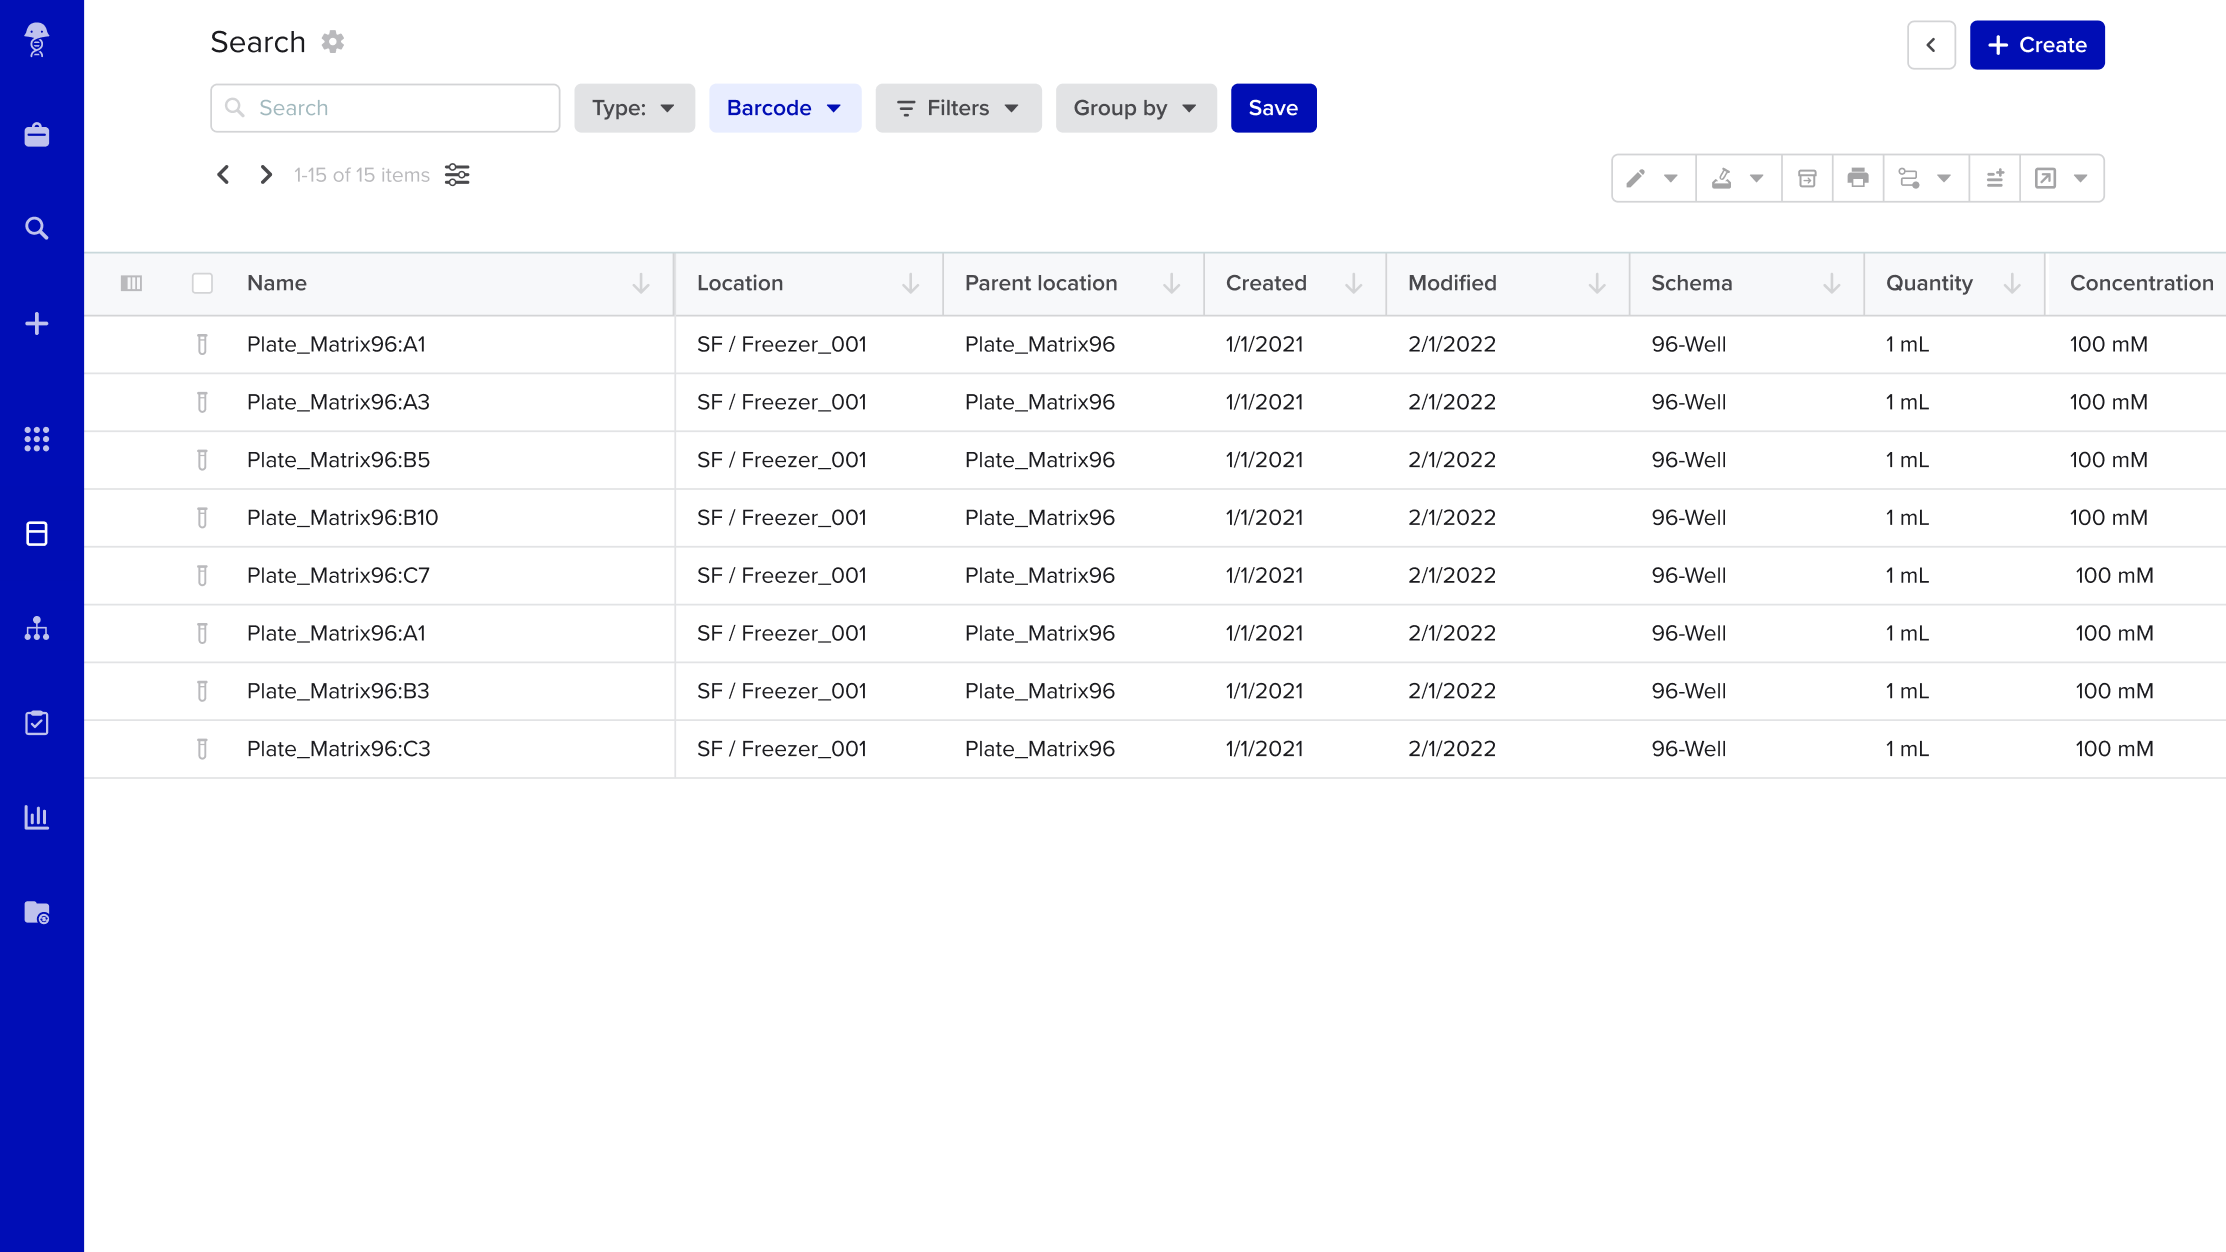Open the requests checklist icon in sidebar
The width and height of the screenshot is (2226, 1252).
pyautogui.click(x=37, y=723)
